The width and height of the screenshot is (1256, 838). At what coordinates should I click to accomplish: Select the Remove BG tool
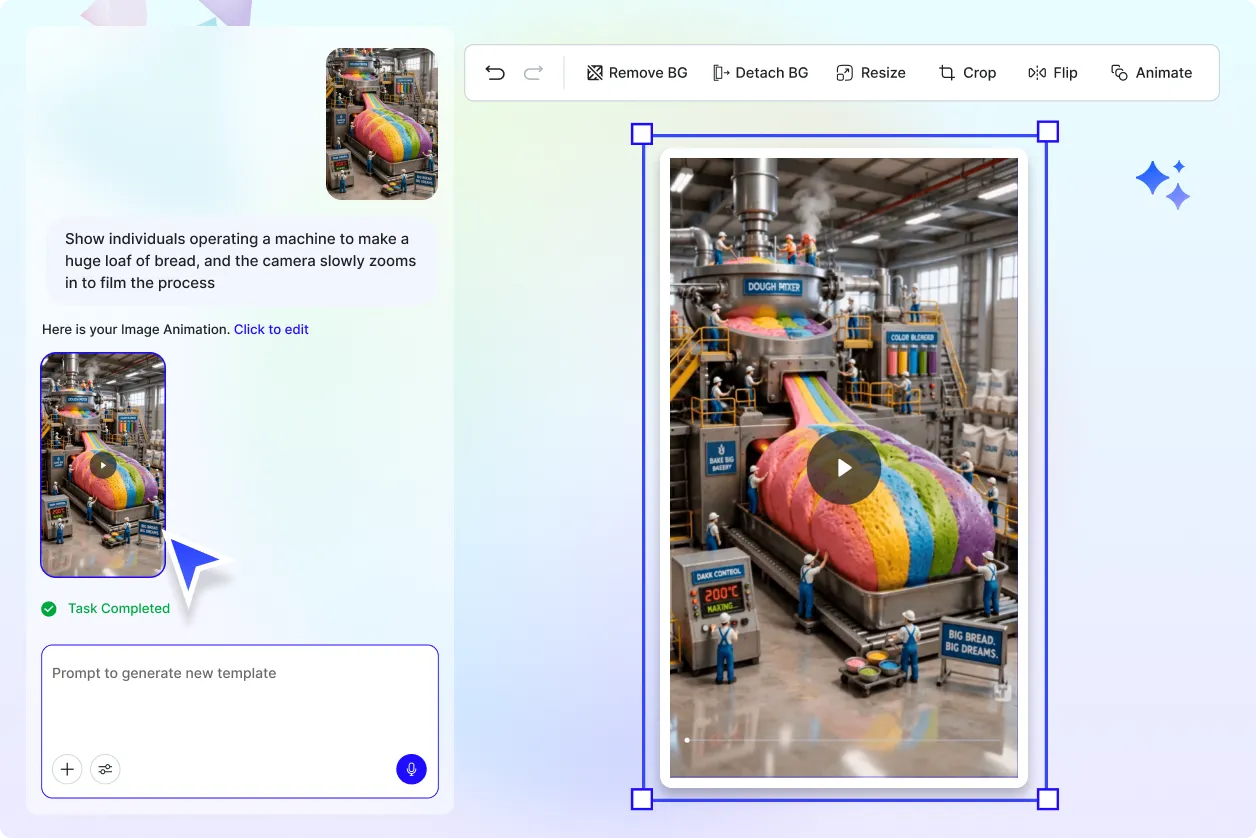coord(637,73)
